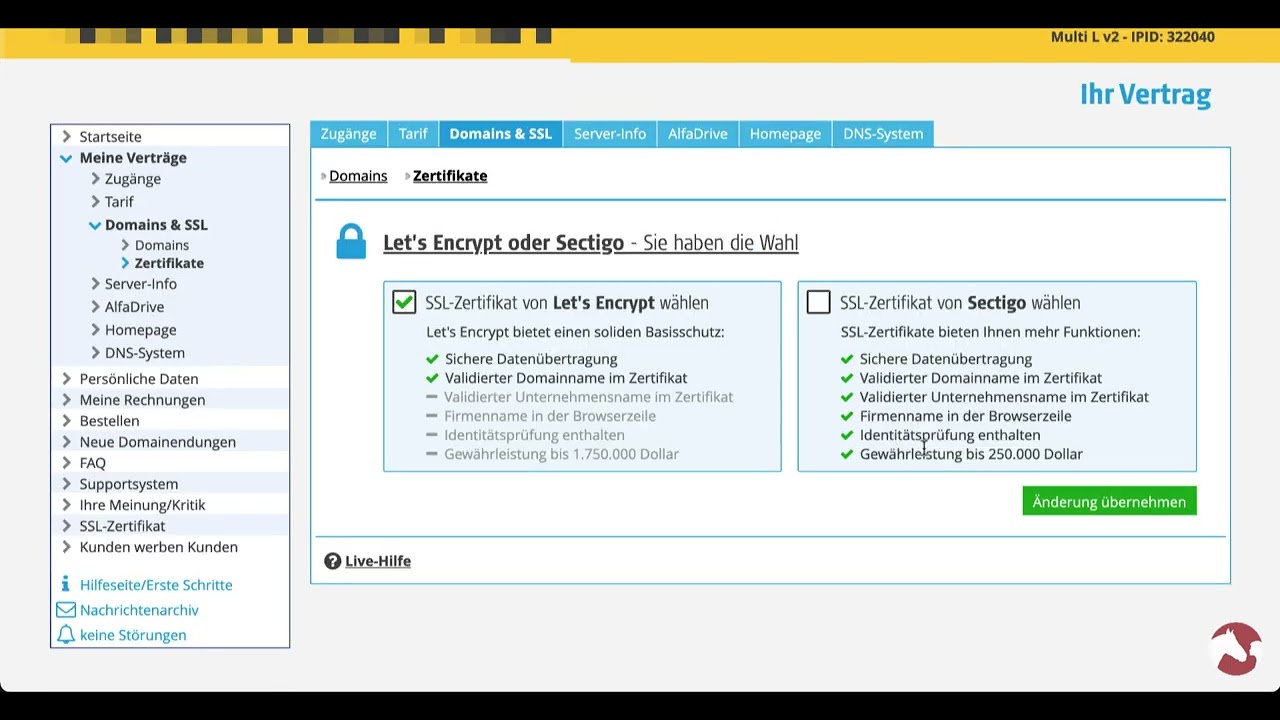This screenshot has height=720, width=1280.
Task: Click "Validierter Unternehmensname im Zertifikat" in Sectigo card
Action: point(1004,397)
